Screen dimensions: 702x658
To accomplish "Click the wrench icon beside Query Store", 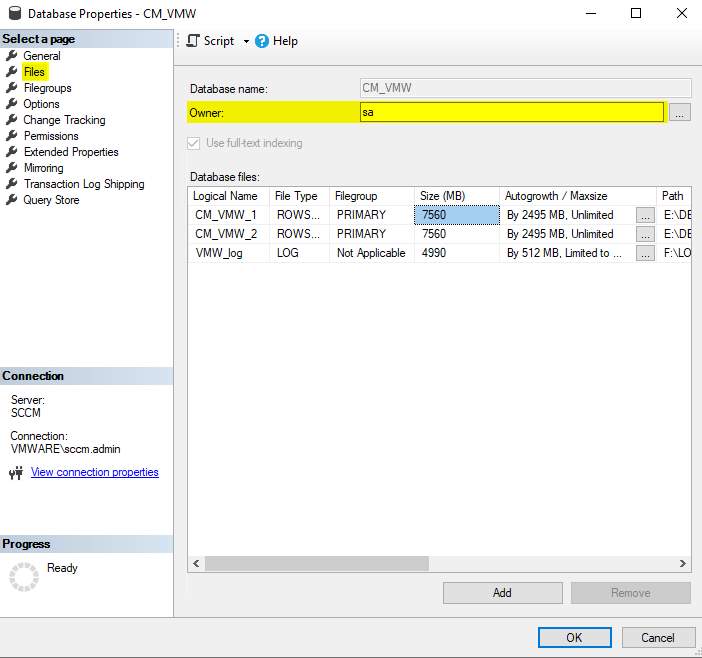I will (12, 200).
